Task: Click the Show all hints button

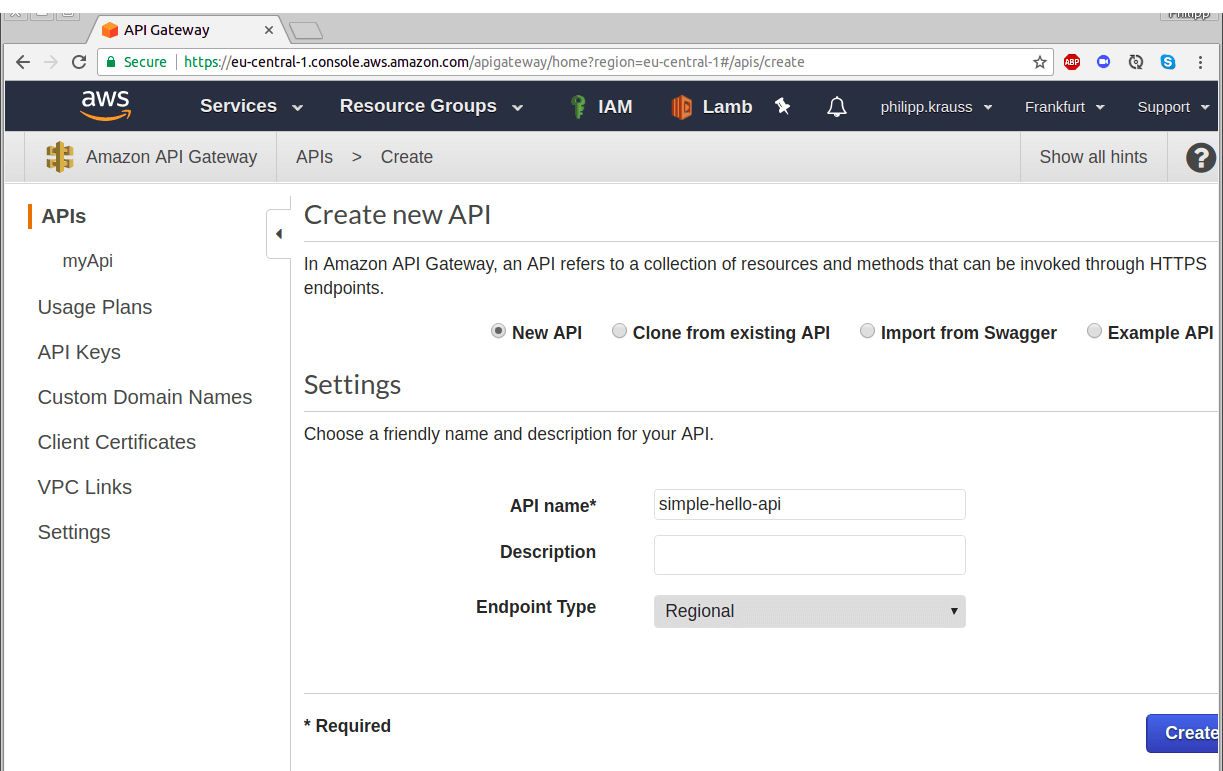Action: (1093, 157)
